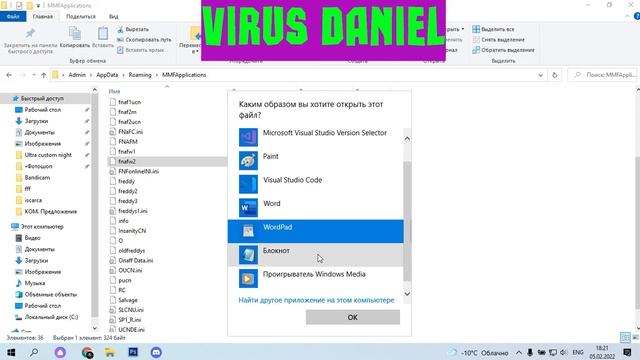Open File Explorer from the taskbar

tap(110, 352)
